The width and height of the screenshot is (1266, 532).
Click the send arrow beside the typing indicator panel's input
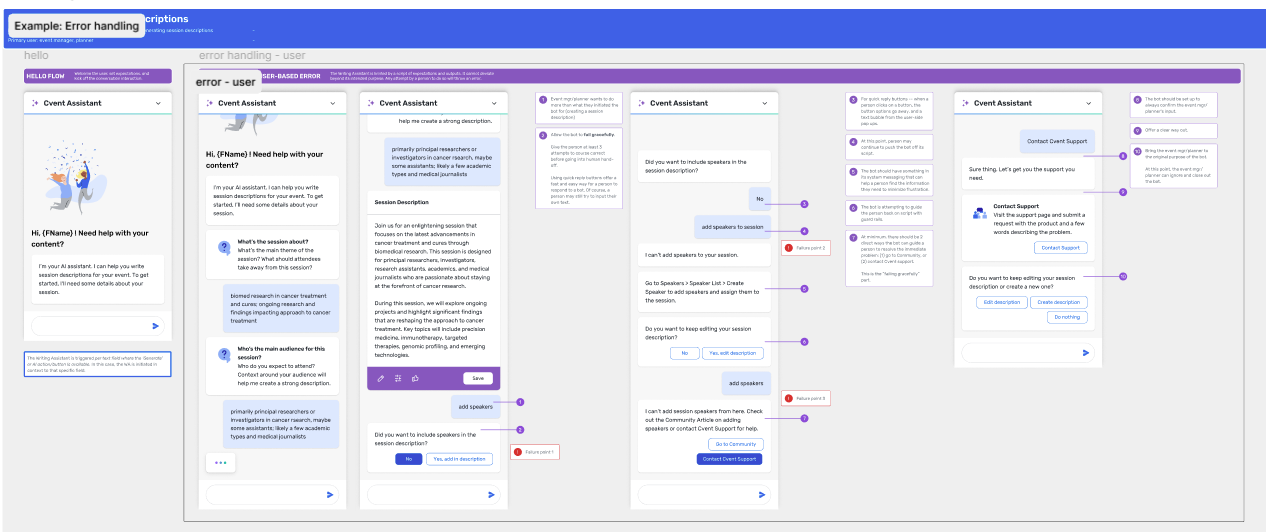point(330,494)
